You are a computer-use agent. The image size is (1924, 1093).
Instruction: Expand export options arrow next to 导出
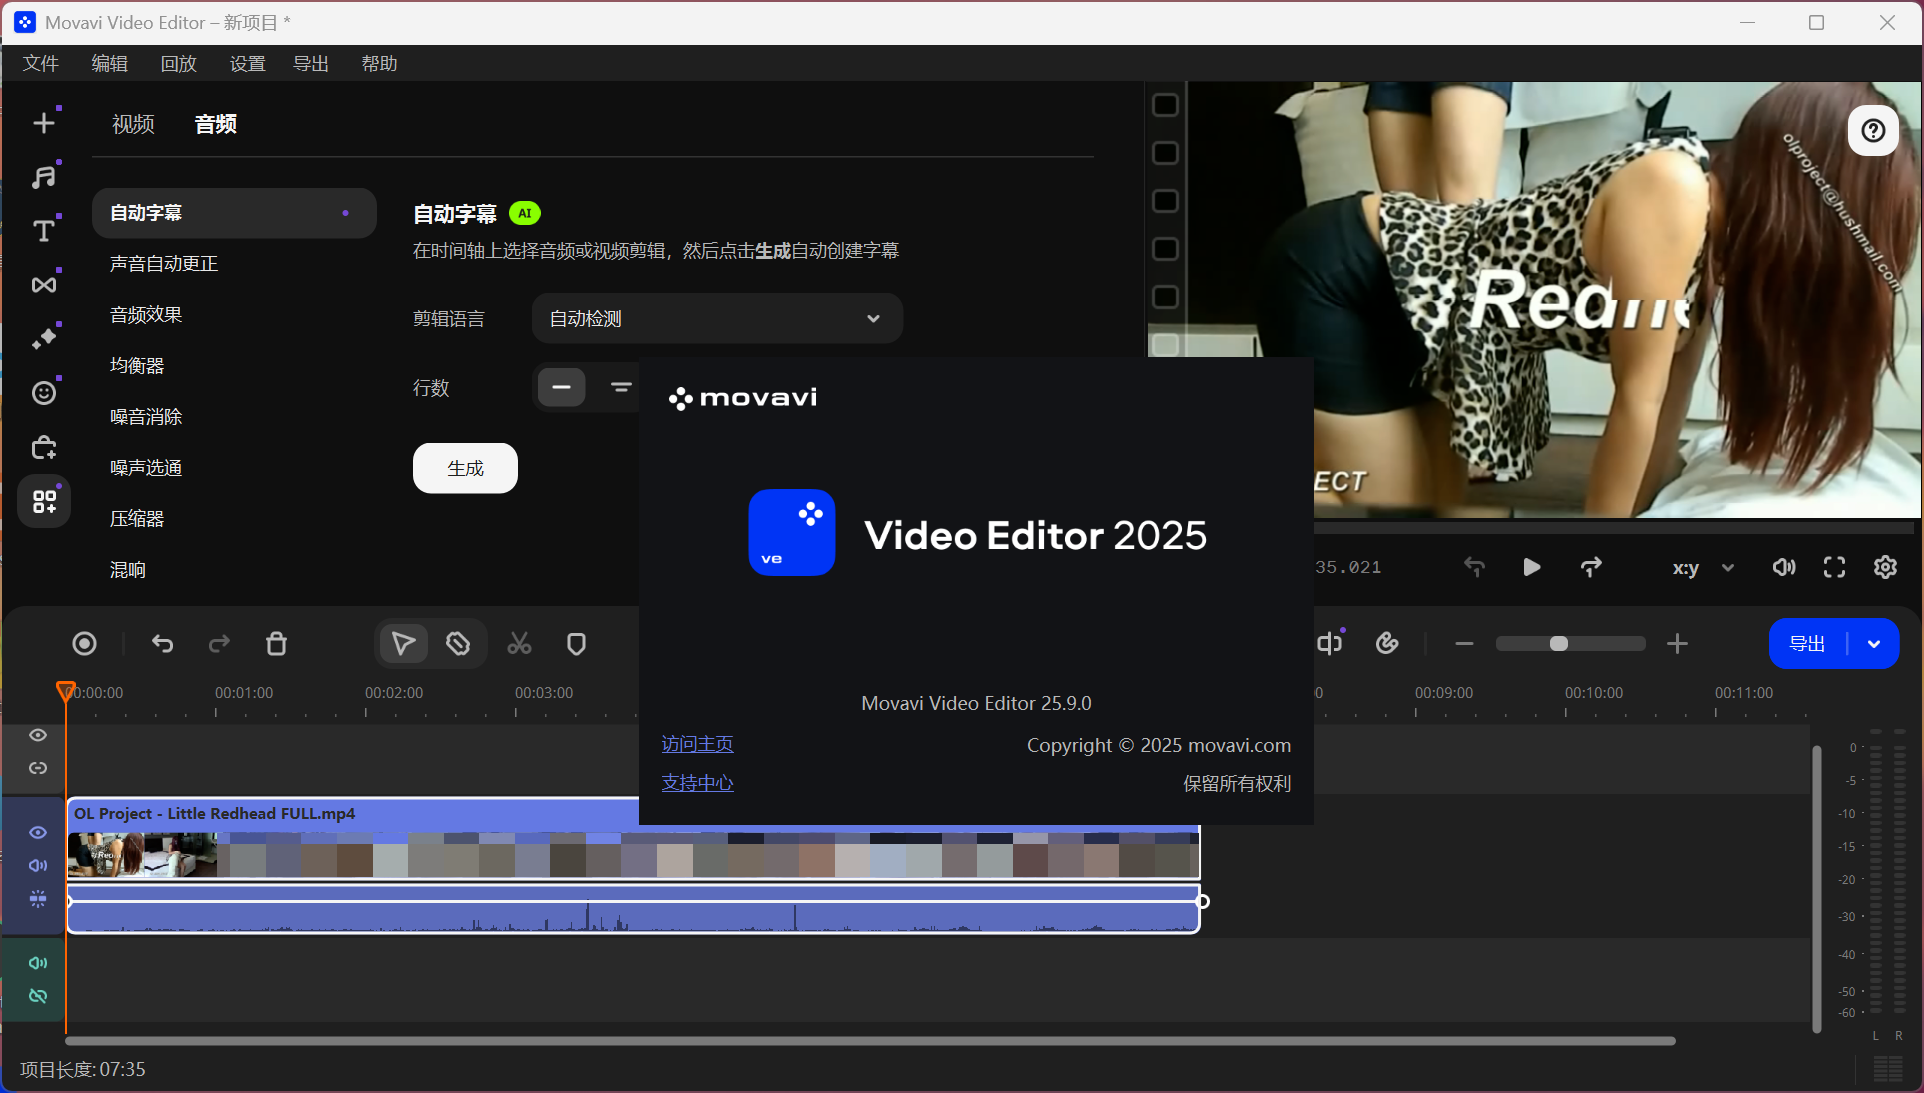1874,644
